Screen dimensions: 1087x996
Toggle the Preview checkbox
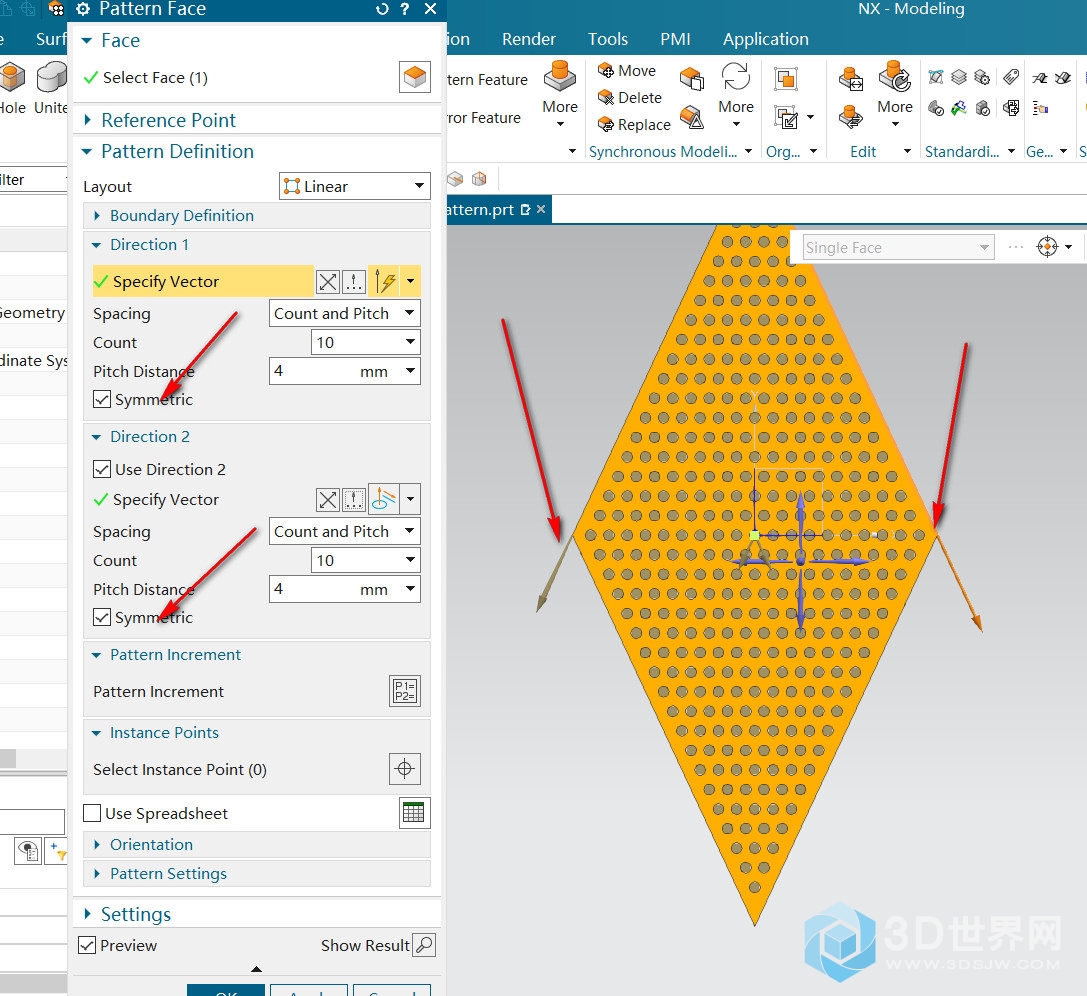(x=87, y=945)
